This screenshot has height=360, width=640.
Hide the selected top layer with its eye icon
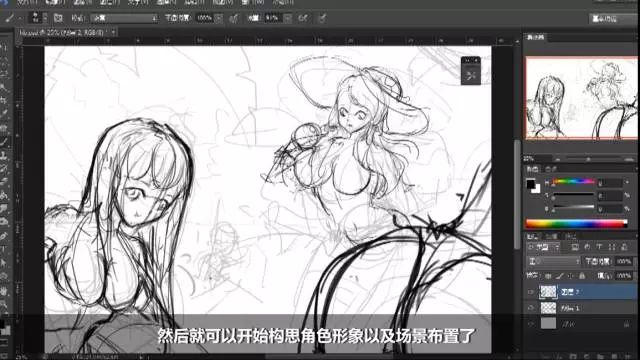(x=531, y=292)
